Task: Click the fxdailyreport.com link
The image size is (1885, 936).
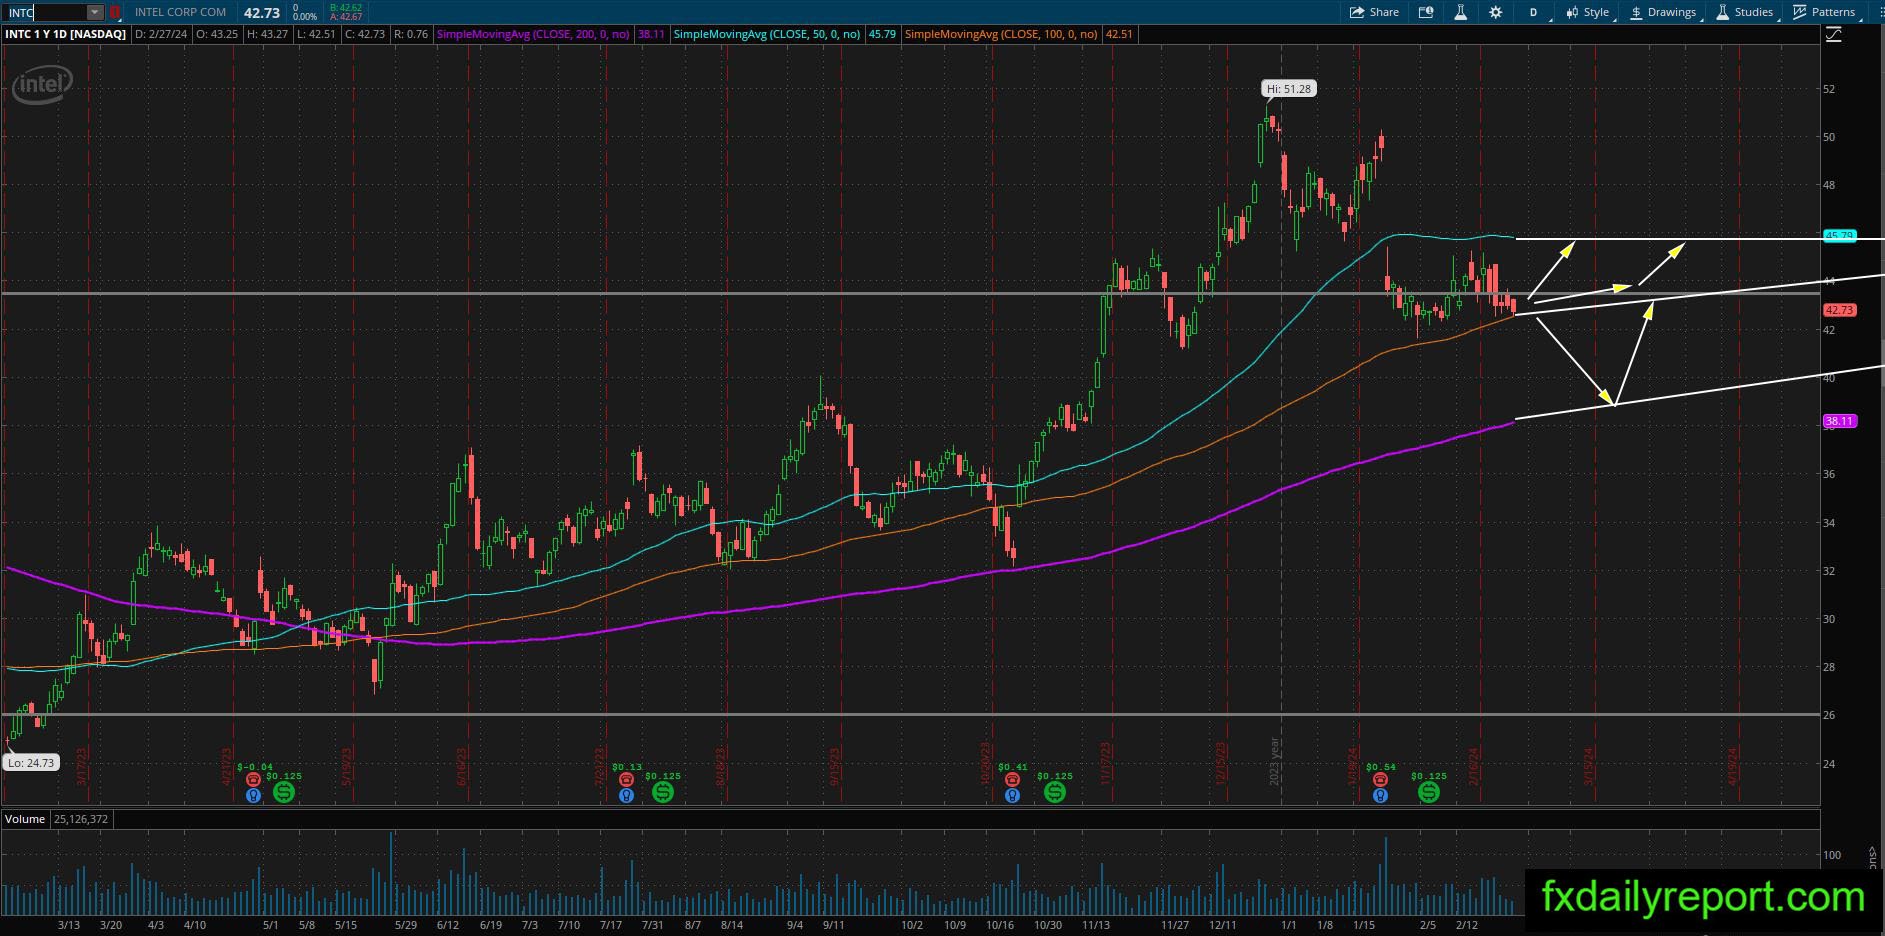Action: tap(1703, 898)
